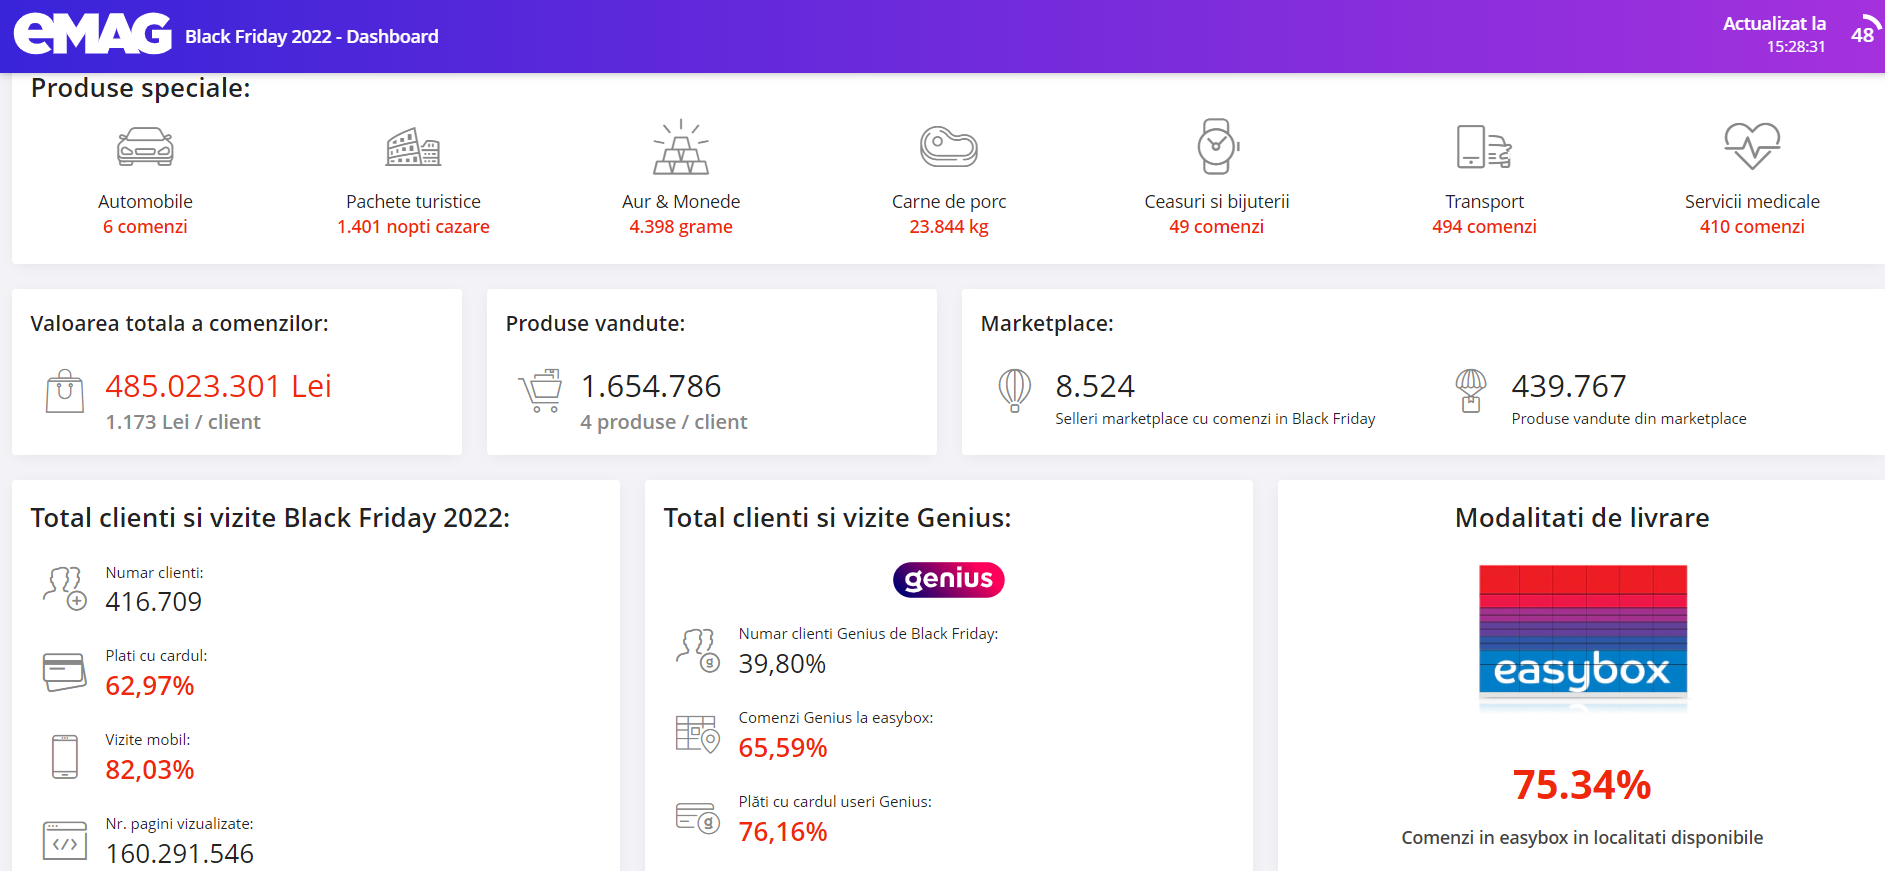The width and height of the screenshot is (1885, 871).
Task: Select the 485.023.301 Lei total
Action: point(218,386)
